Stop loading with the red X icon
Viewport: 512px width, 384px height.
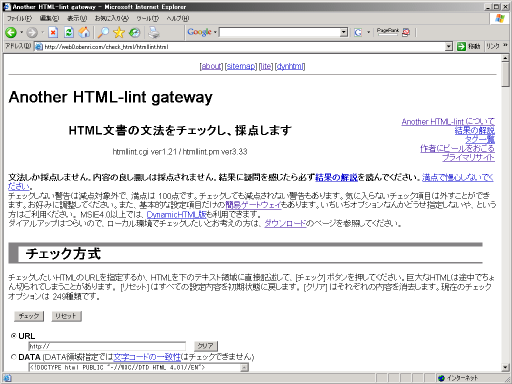(53, 32)
